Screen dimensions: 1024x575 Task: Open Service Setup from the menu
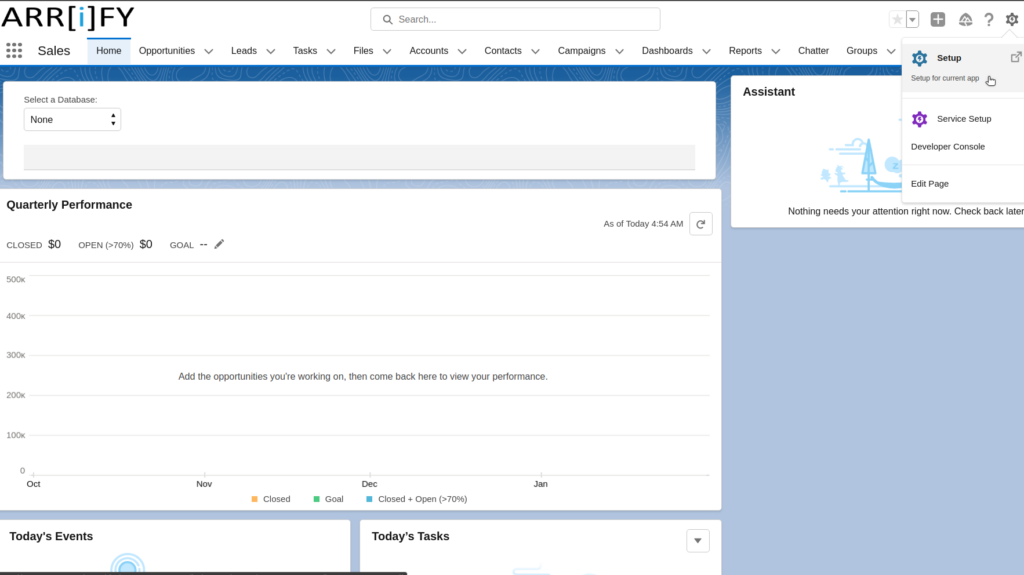963,119
